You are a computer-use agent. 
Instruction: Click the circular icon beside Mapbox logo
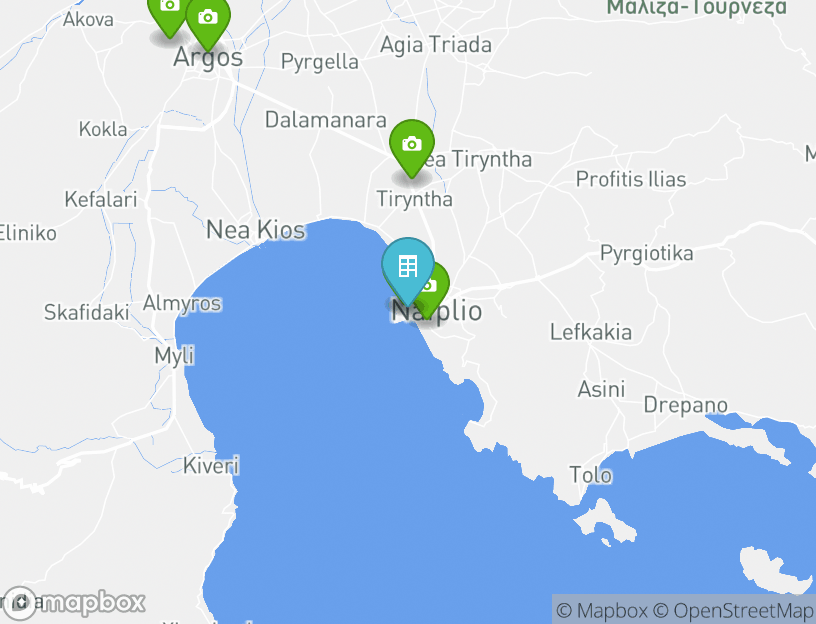(21, 603)
